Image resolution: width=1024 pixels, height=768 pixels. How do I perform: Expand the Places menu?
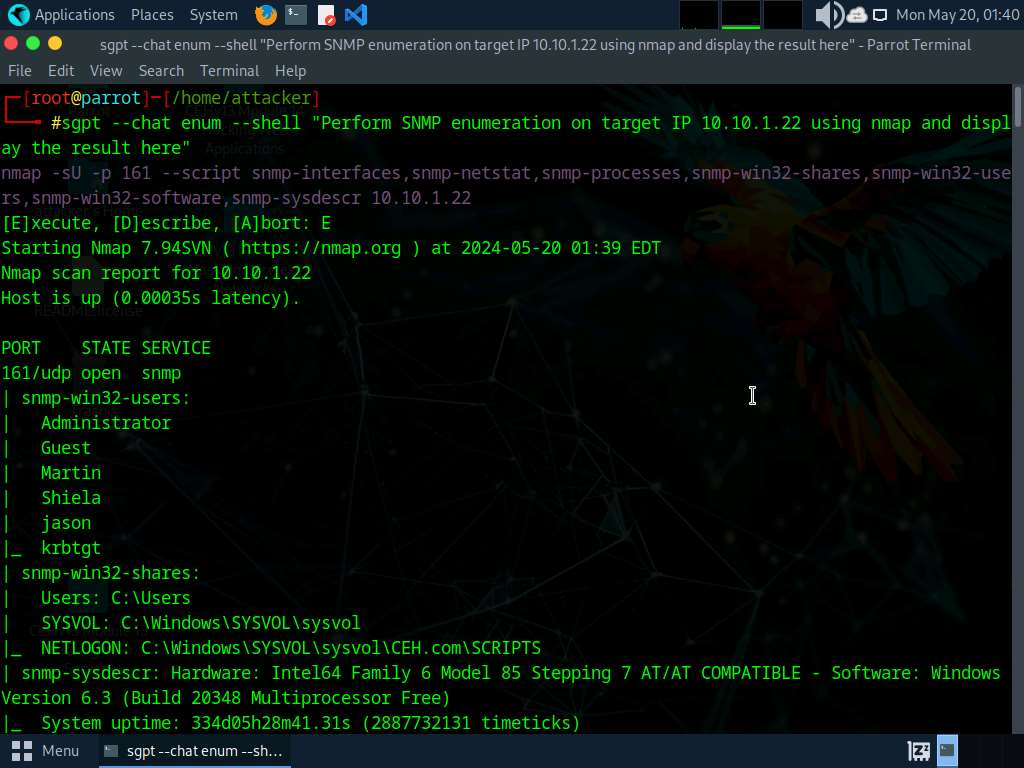pos(152,15)
